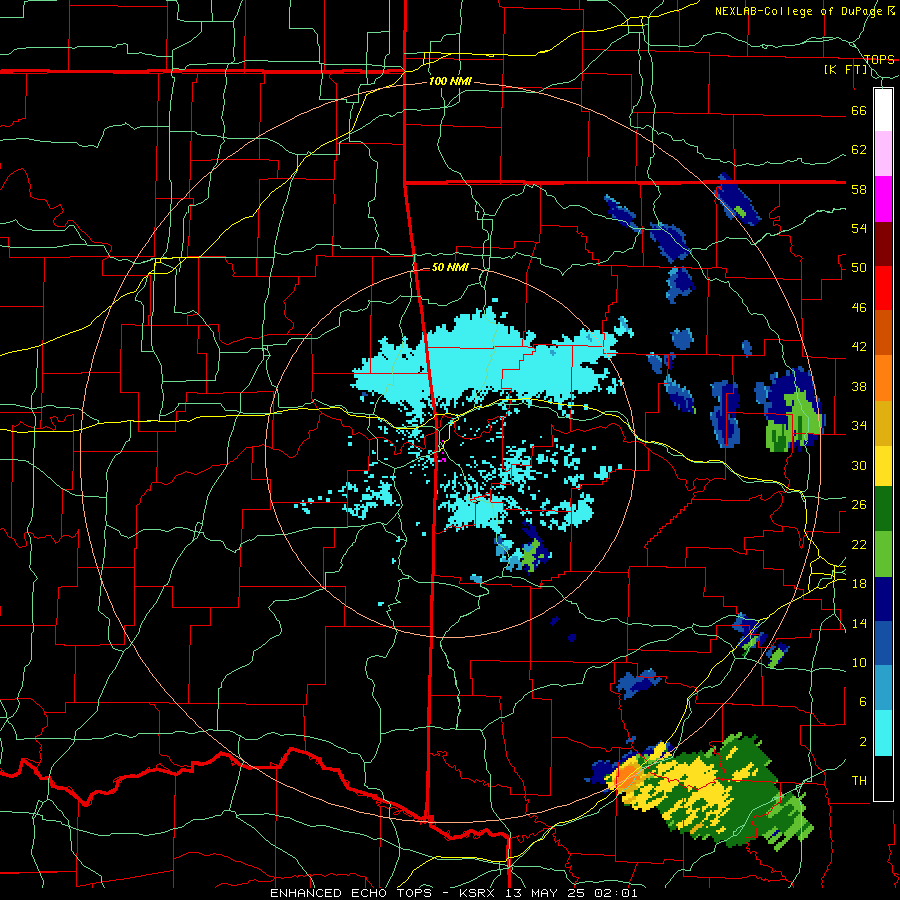Viewport: 900px width, 900px height.
Task: Click the "[K FT]" units label
Action: click(x=845, y=69)
